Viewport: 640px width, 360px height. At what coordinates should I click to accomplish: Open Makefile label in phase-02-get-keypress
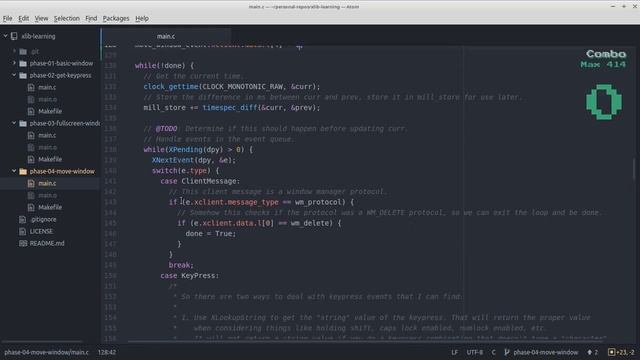coord(50,111)
